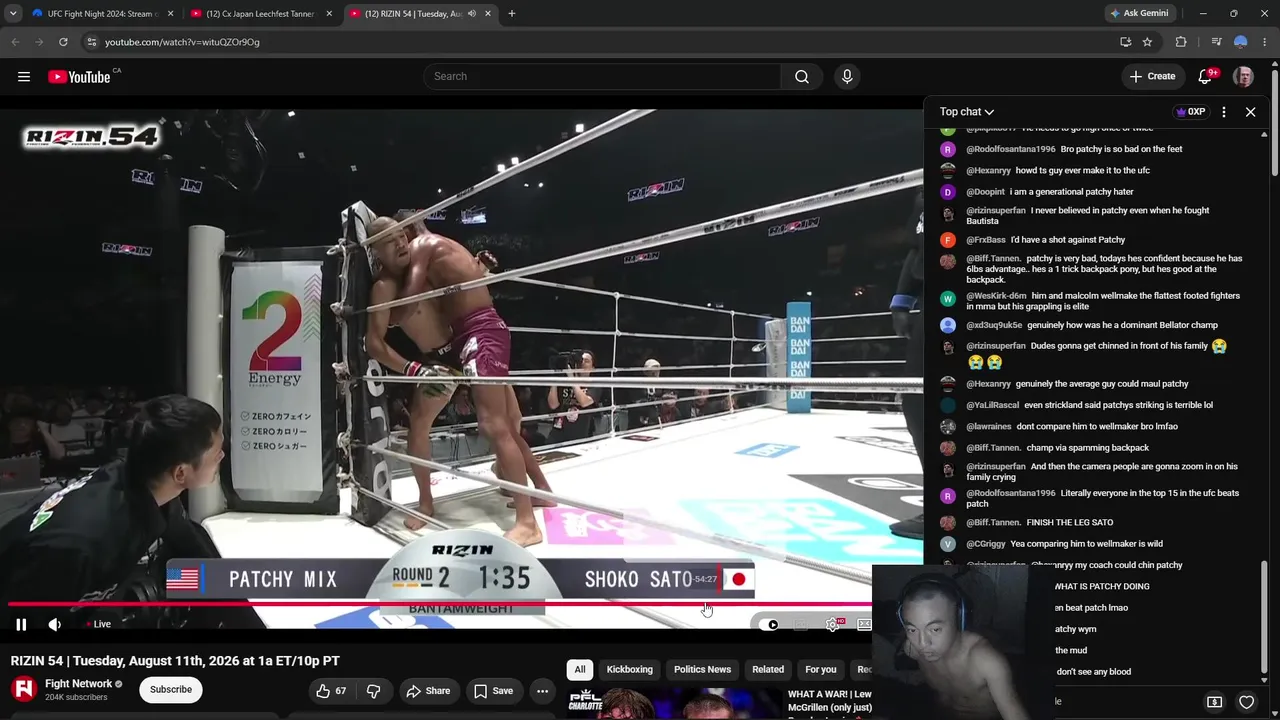The height and width of the screenshot is (720, 1280).
Task: Toggle the autoplay switch in the player
Action: coord(770,625)
